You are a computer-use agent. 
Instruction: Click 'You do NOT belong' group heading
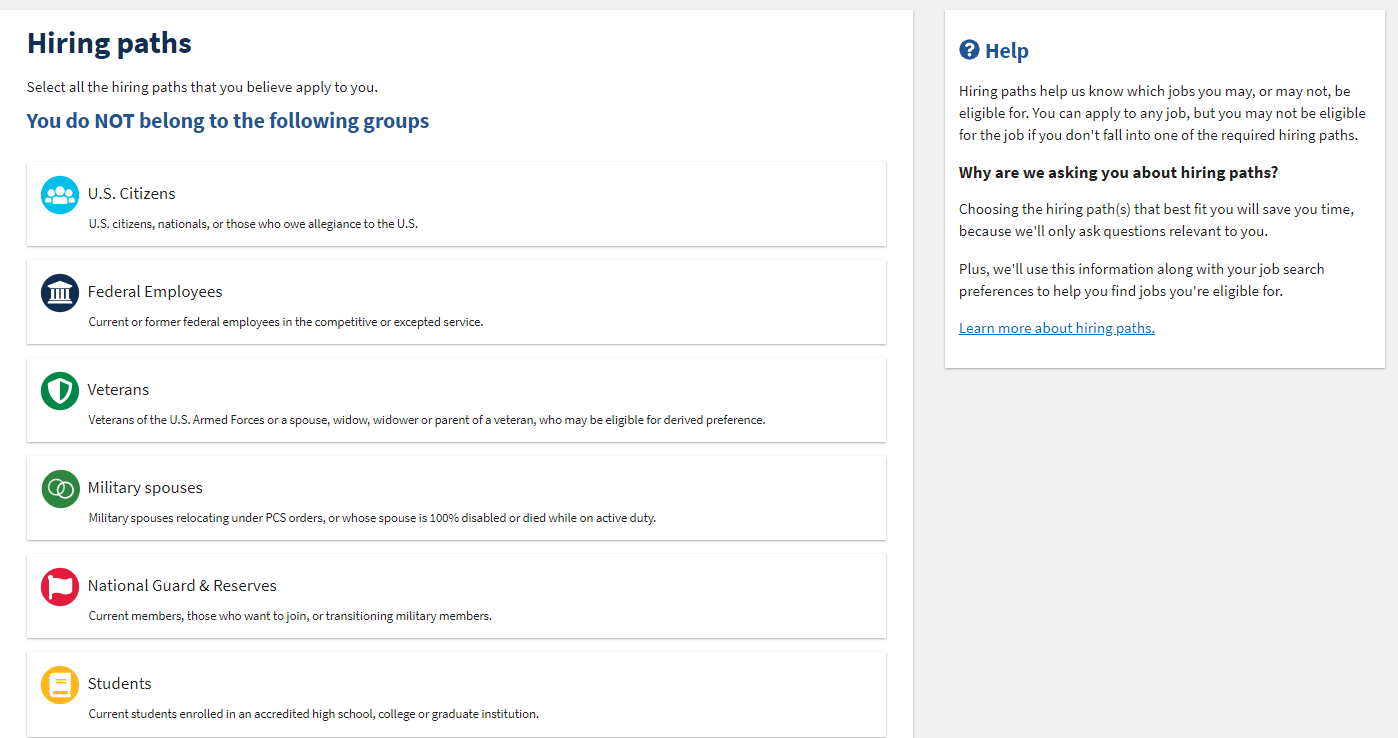228,121
